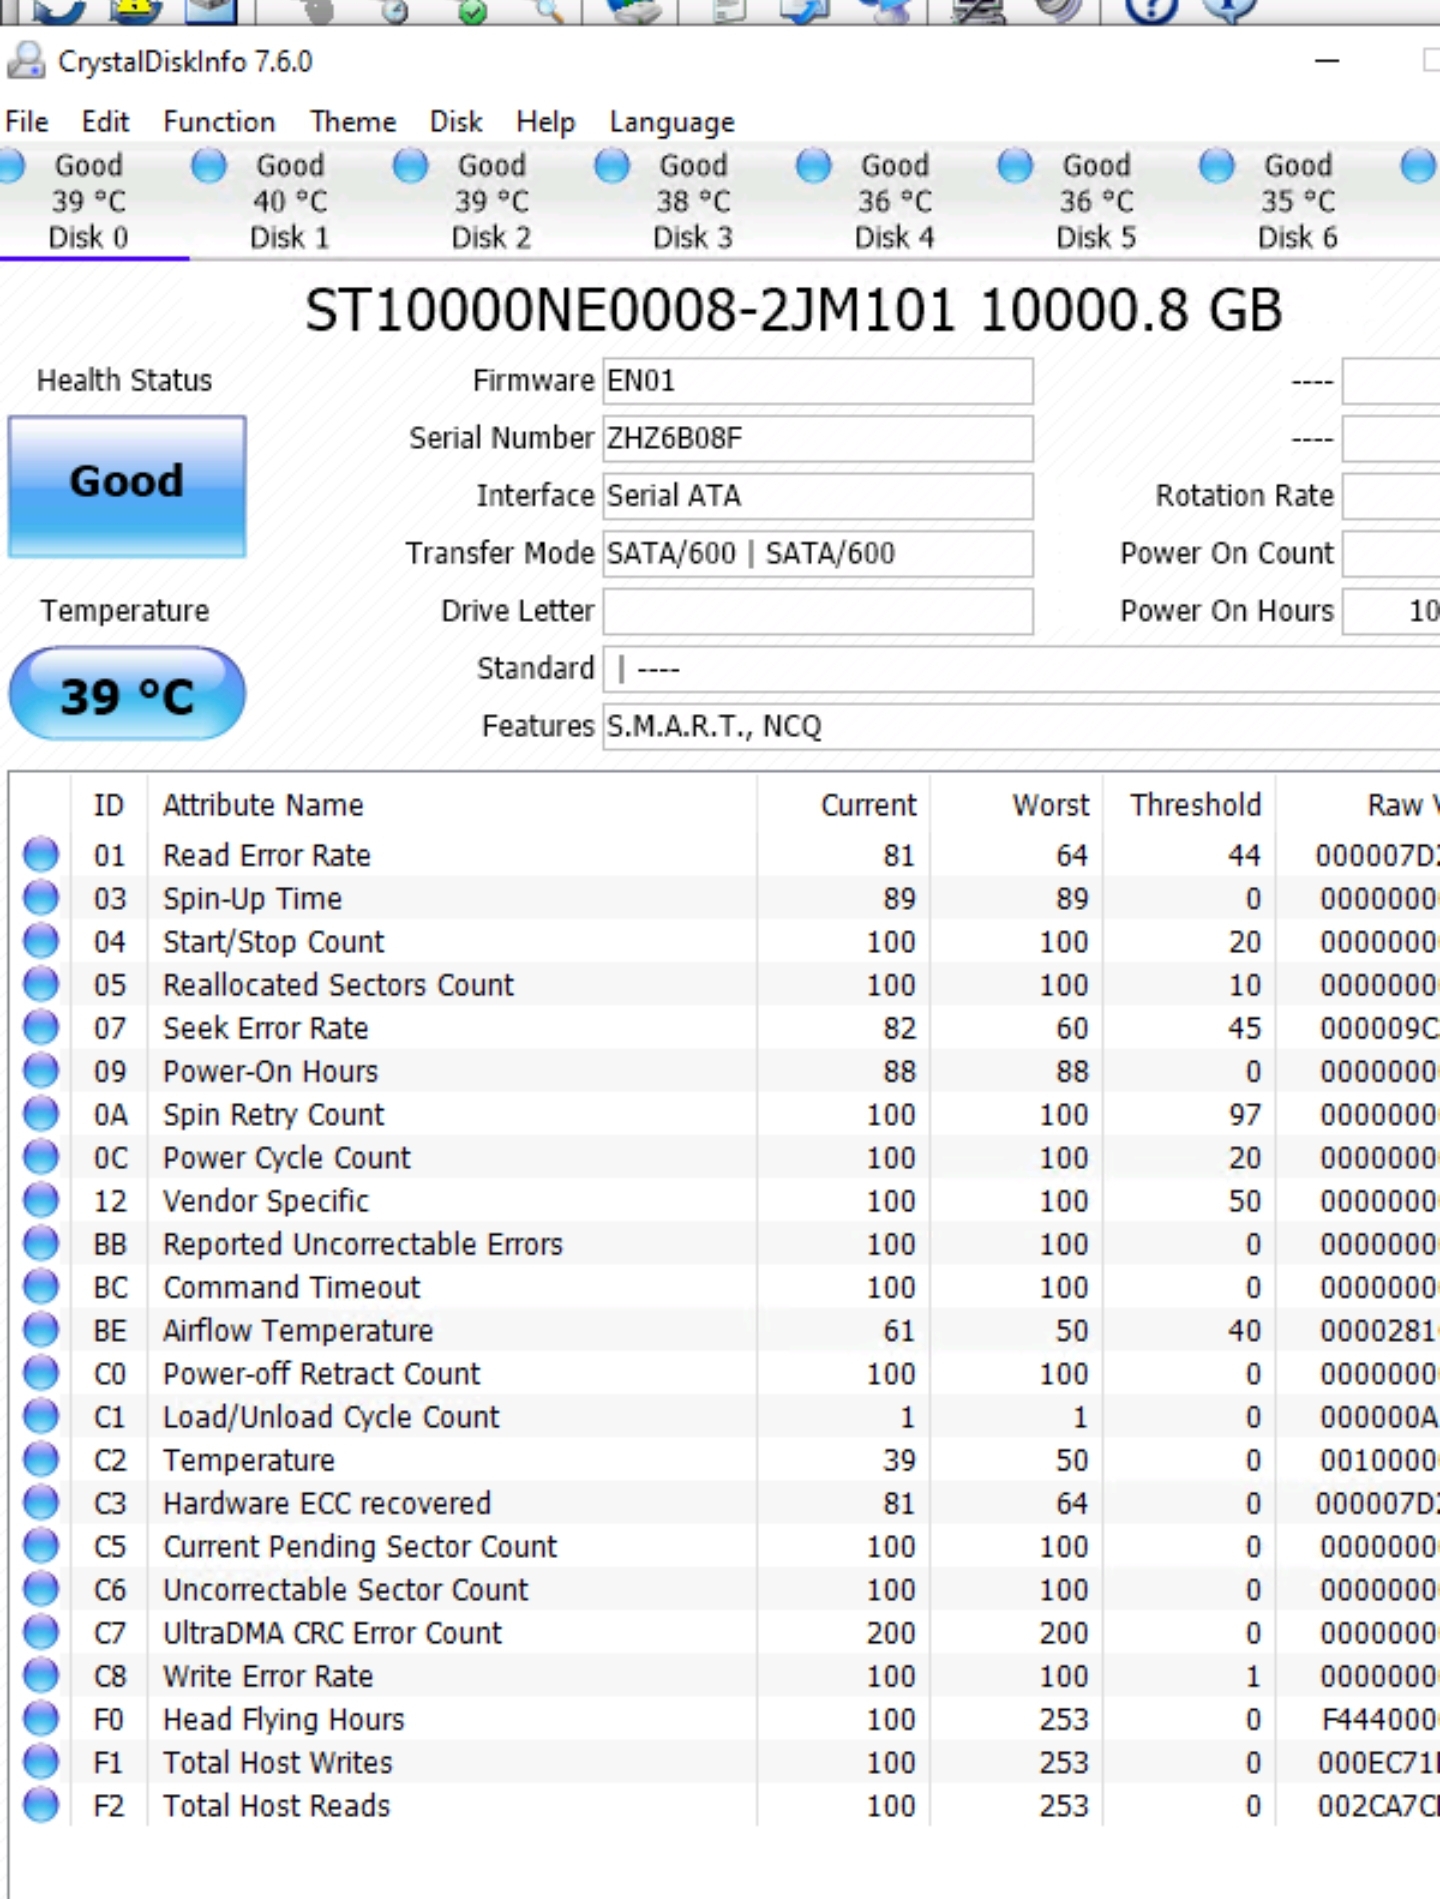The width and height of the screenshot is (1440, 1899).
Task: Open the Theme menu
Action: click(x=353, y=122)
